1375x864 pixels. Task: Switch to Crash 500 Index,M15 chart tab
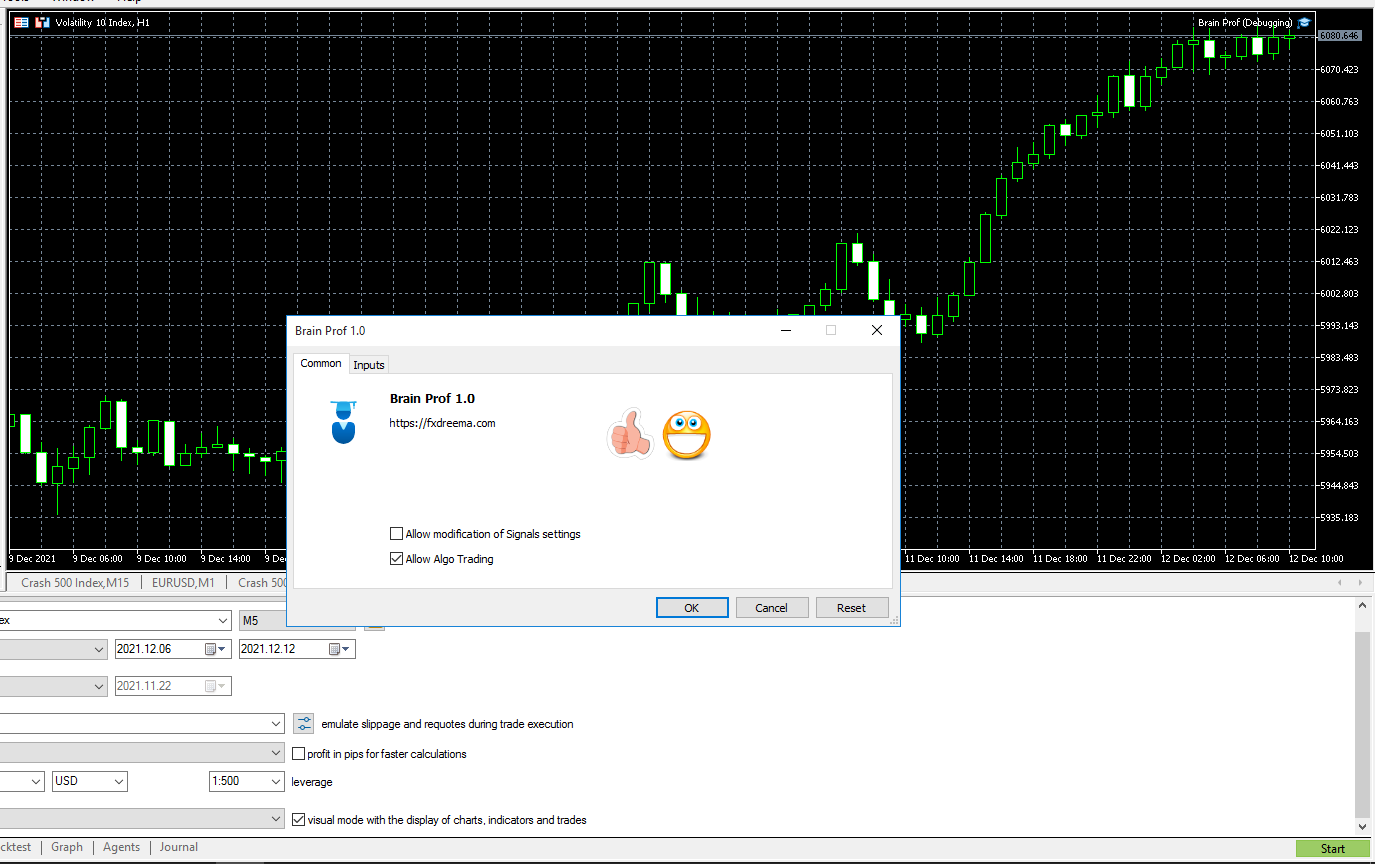click(x=75, y=582)
